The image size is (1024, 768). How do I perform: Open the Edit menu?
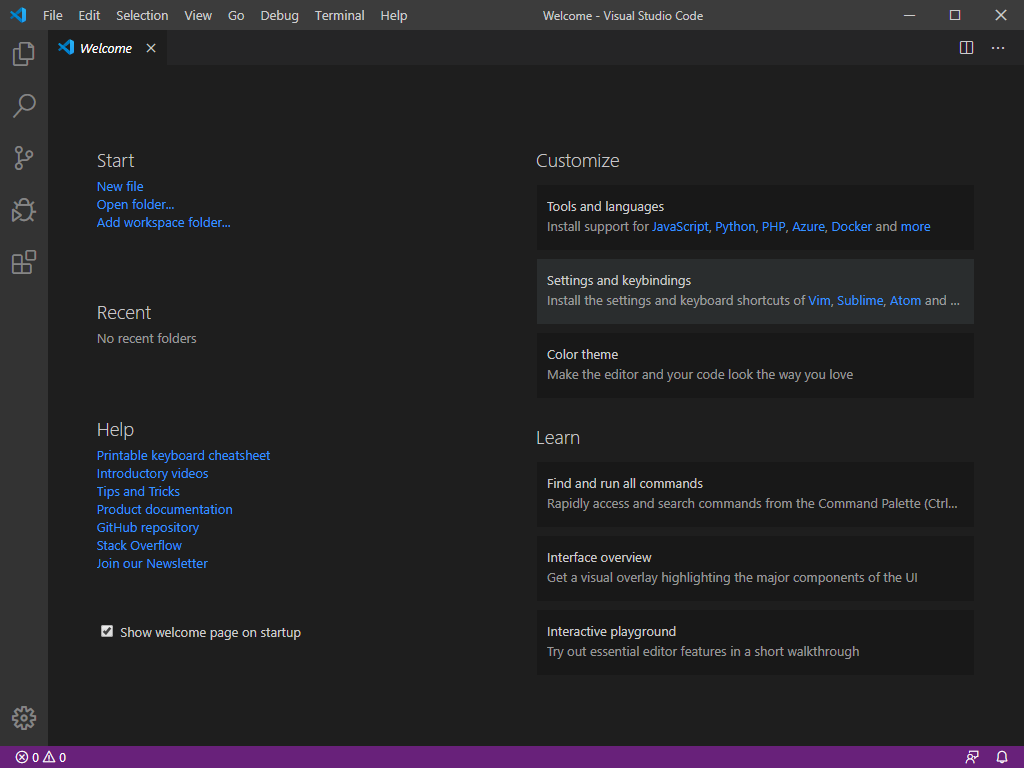pyautogui.click(x=89, y=15)
